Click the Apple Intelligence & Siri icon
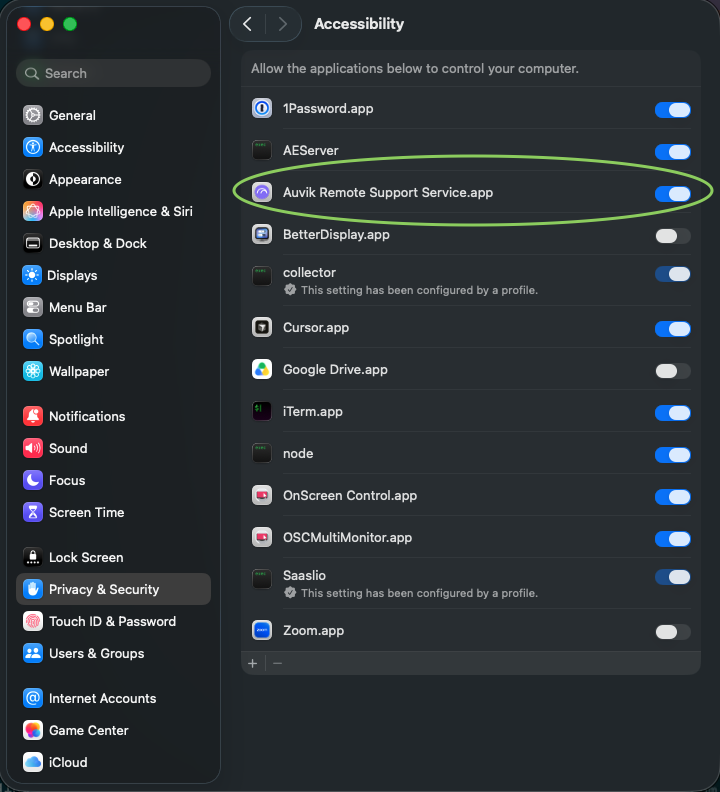The image size is (720, 792). 33,211
